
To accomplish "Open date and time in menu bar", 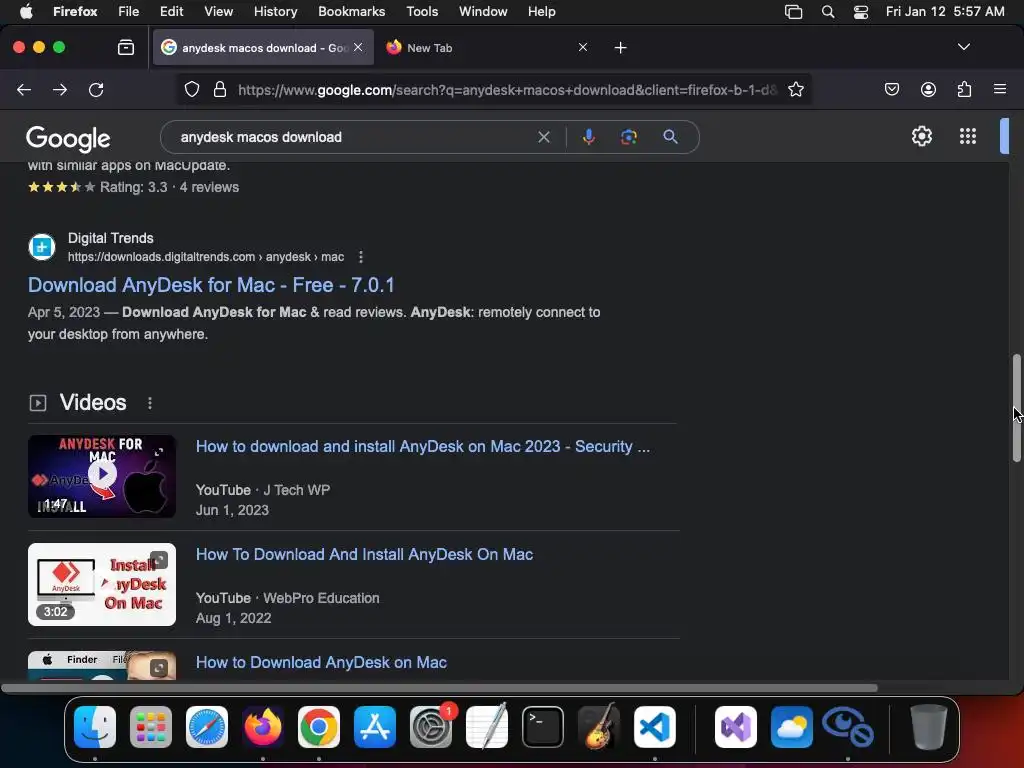I will (x=945, y=12).
